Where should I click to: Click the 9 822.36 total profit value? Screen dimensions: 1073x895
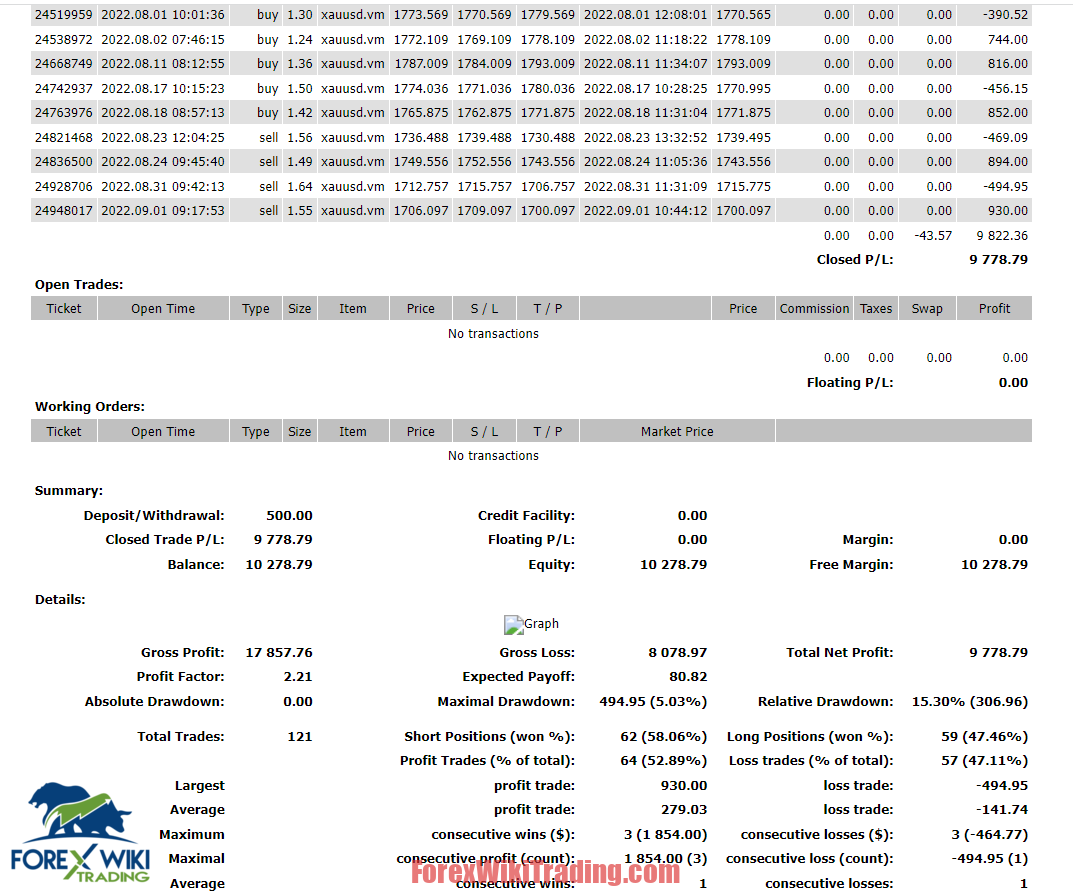coord(1002,235)
